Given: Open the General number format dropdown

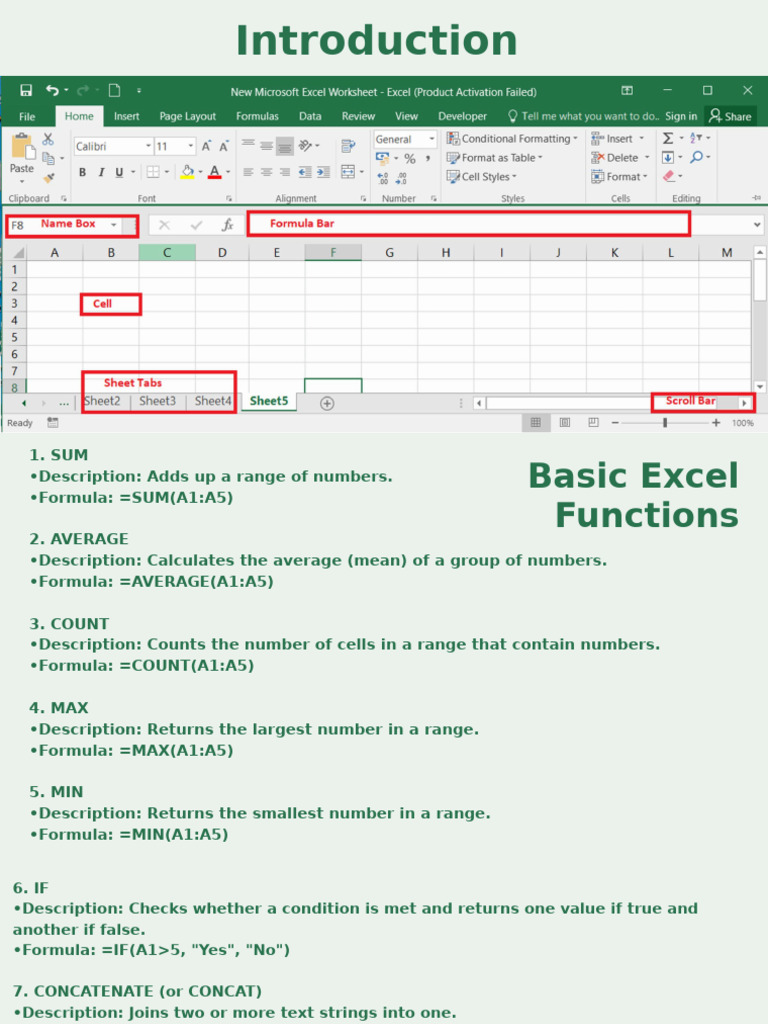Looking at the screenshot, I should coord(432,139).
